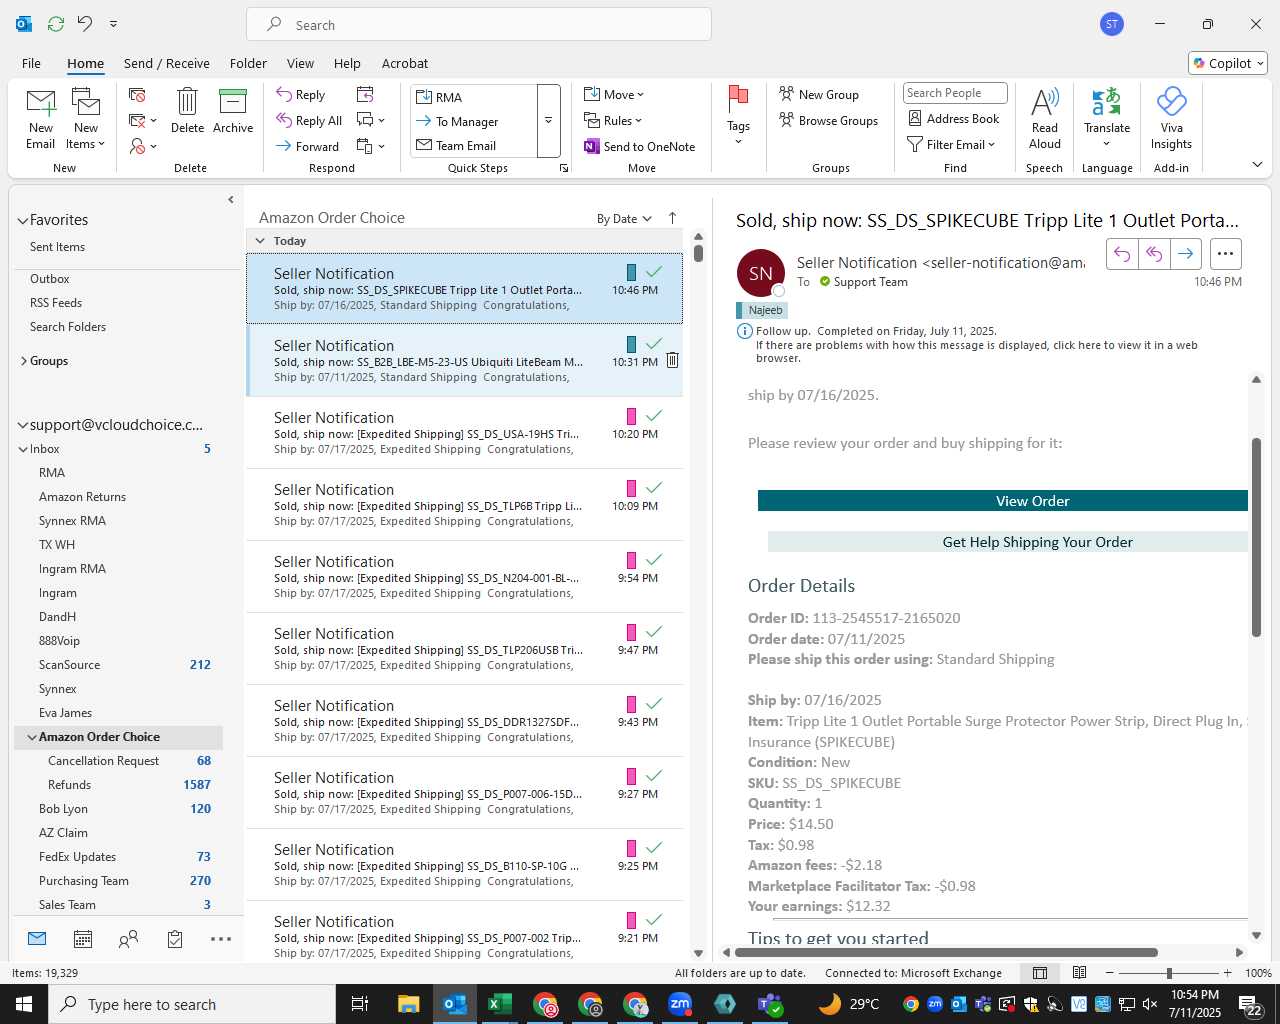
Task: Click the zoom out minus button
Action: [1110, 973]
